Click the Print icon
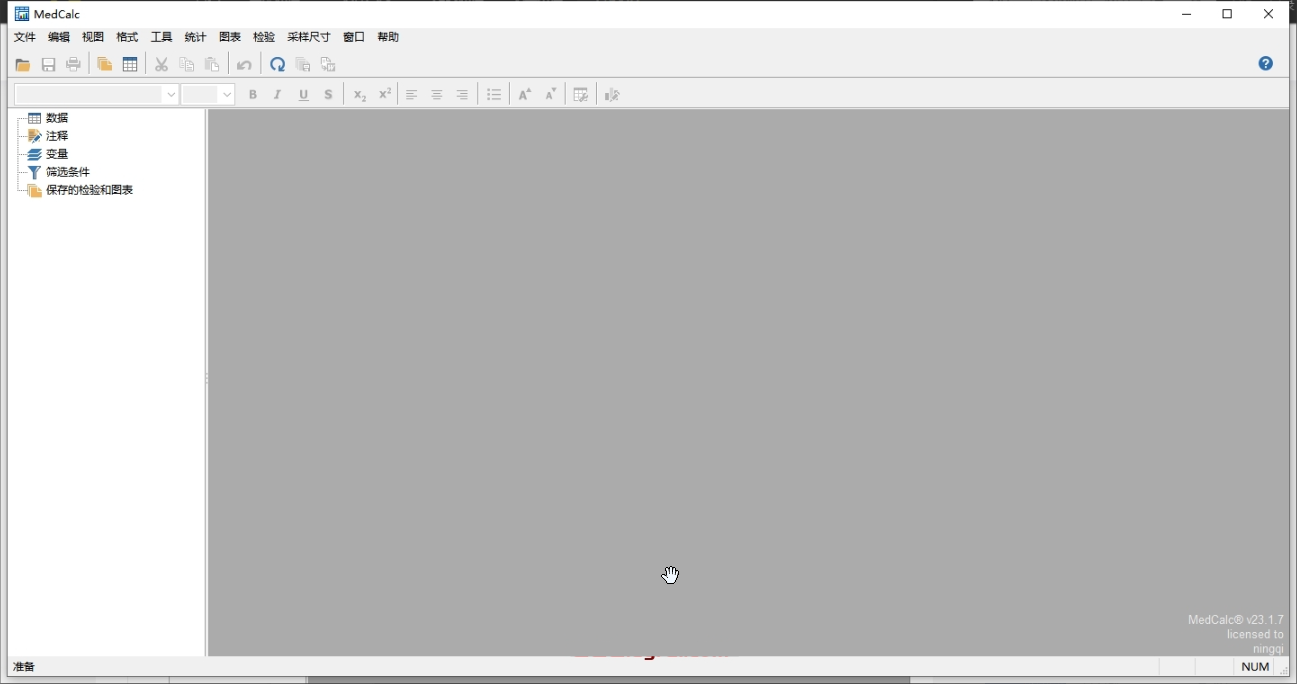Viewport: 1297px width, 684px height. (x=73, y=65)
